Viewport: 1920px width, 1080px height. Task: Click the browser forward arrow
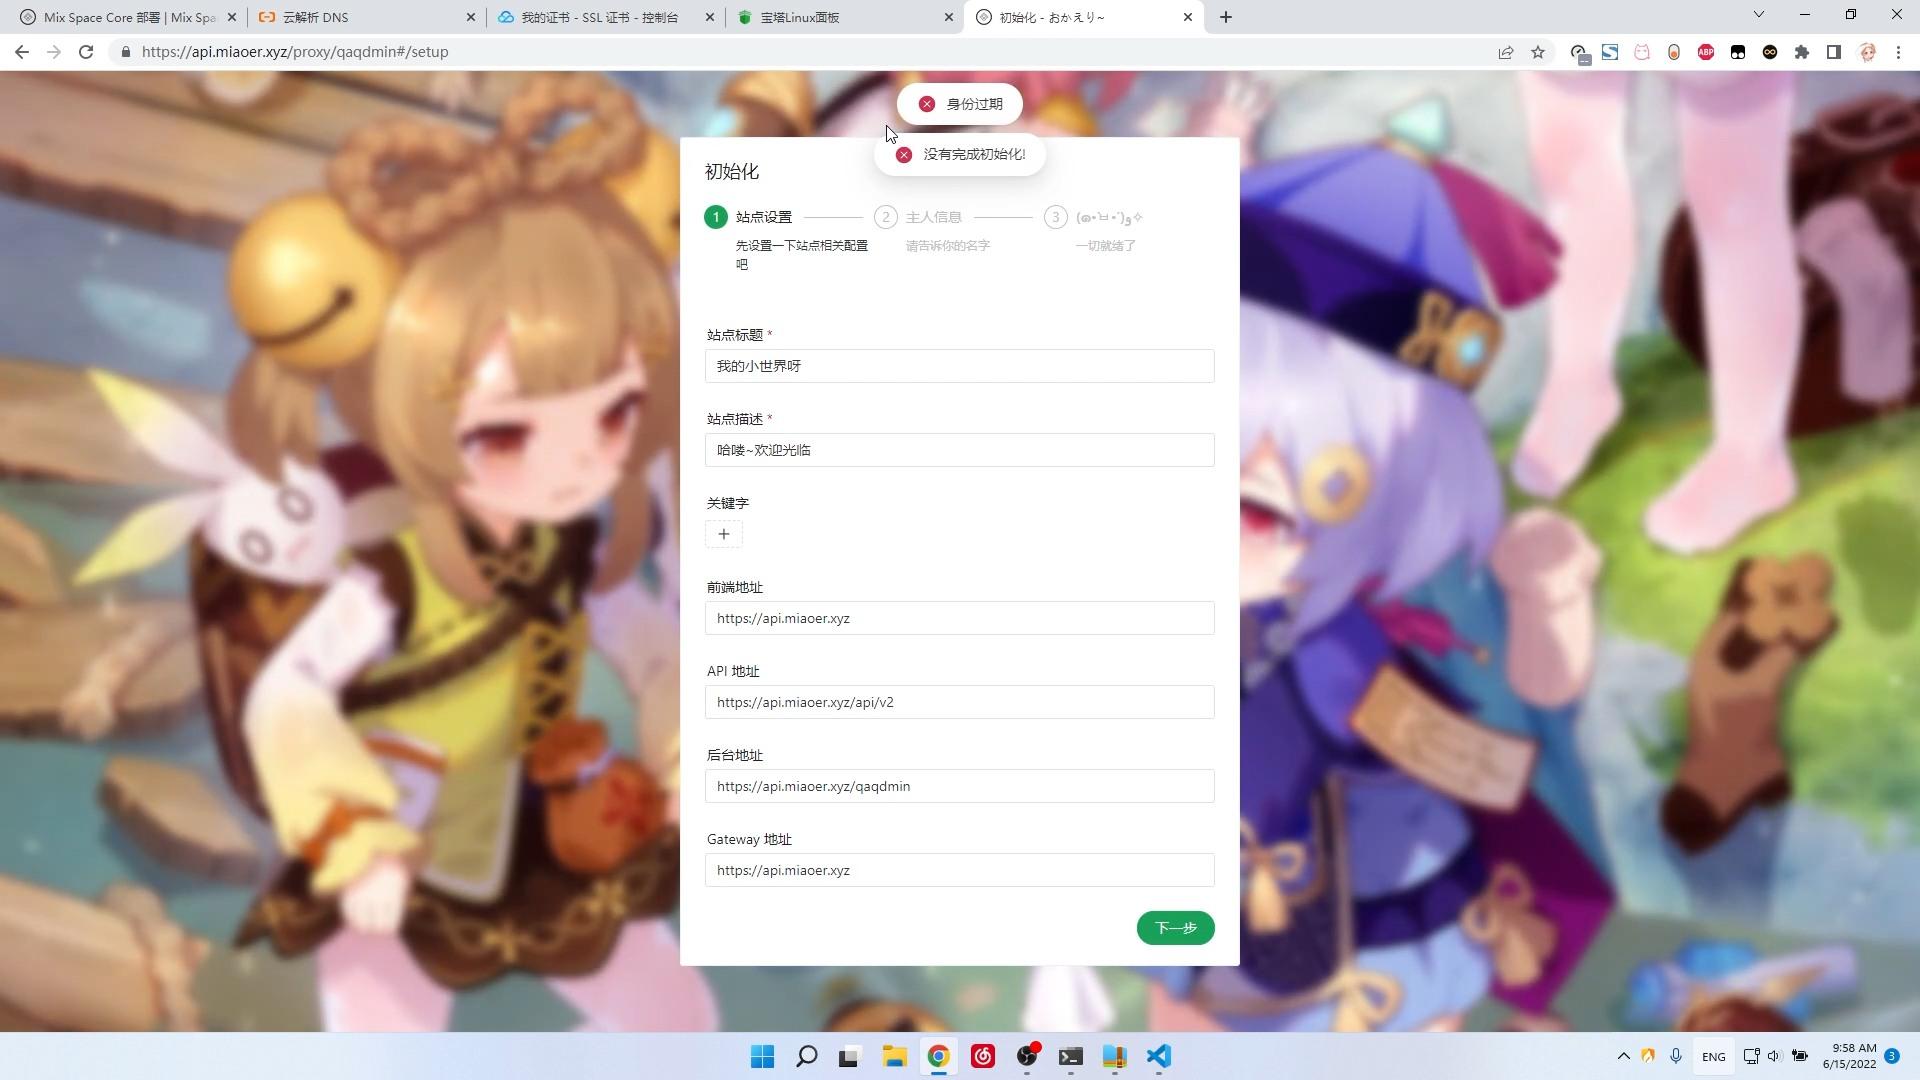[54, 52]
